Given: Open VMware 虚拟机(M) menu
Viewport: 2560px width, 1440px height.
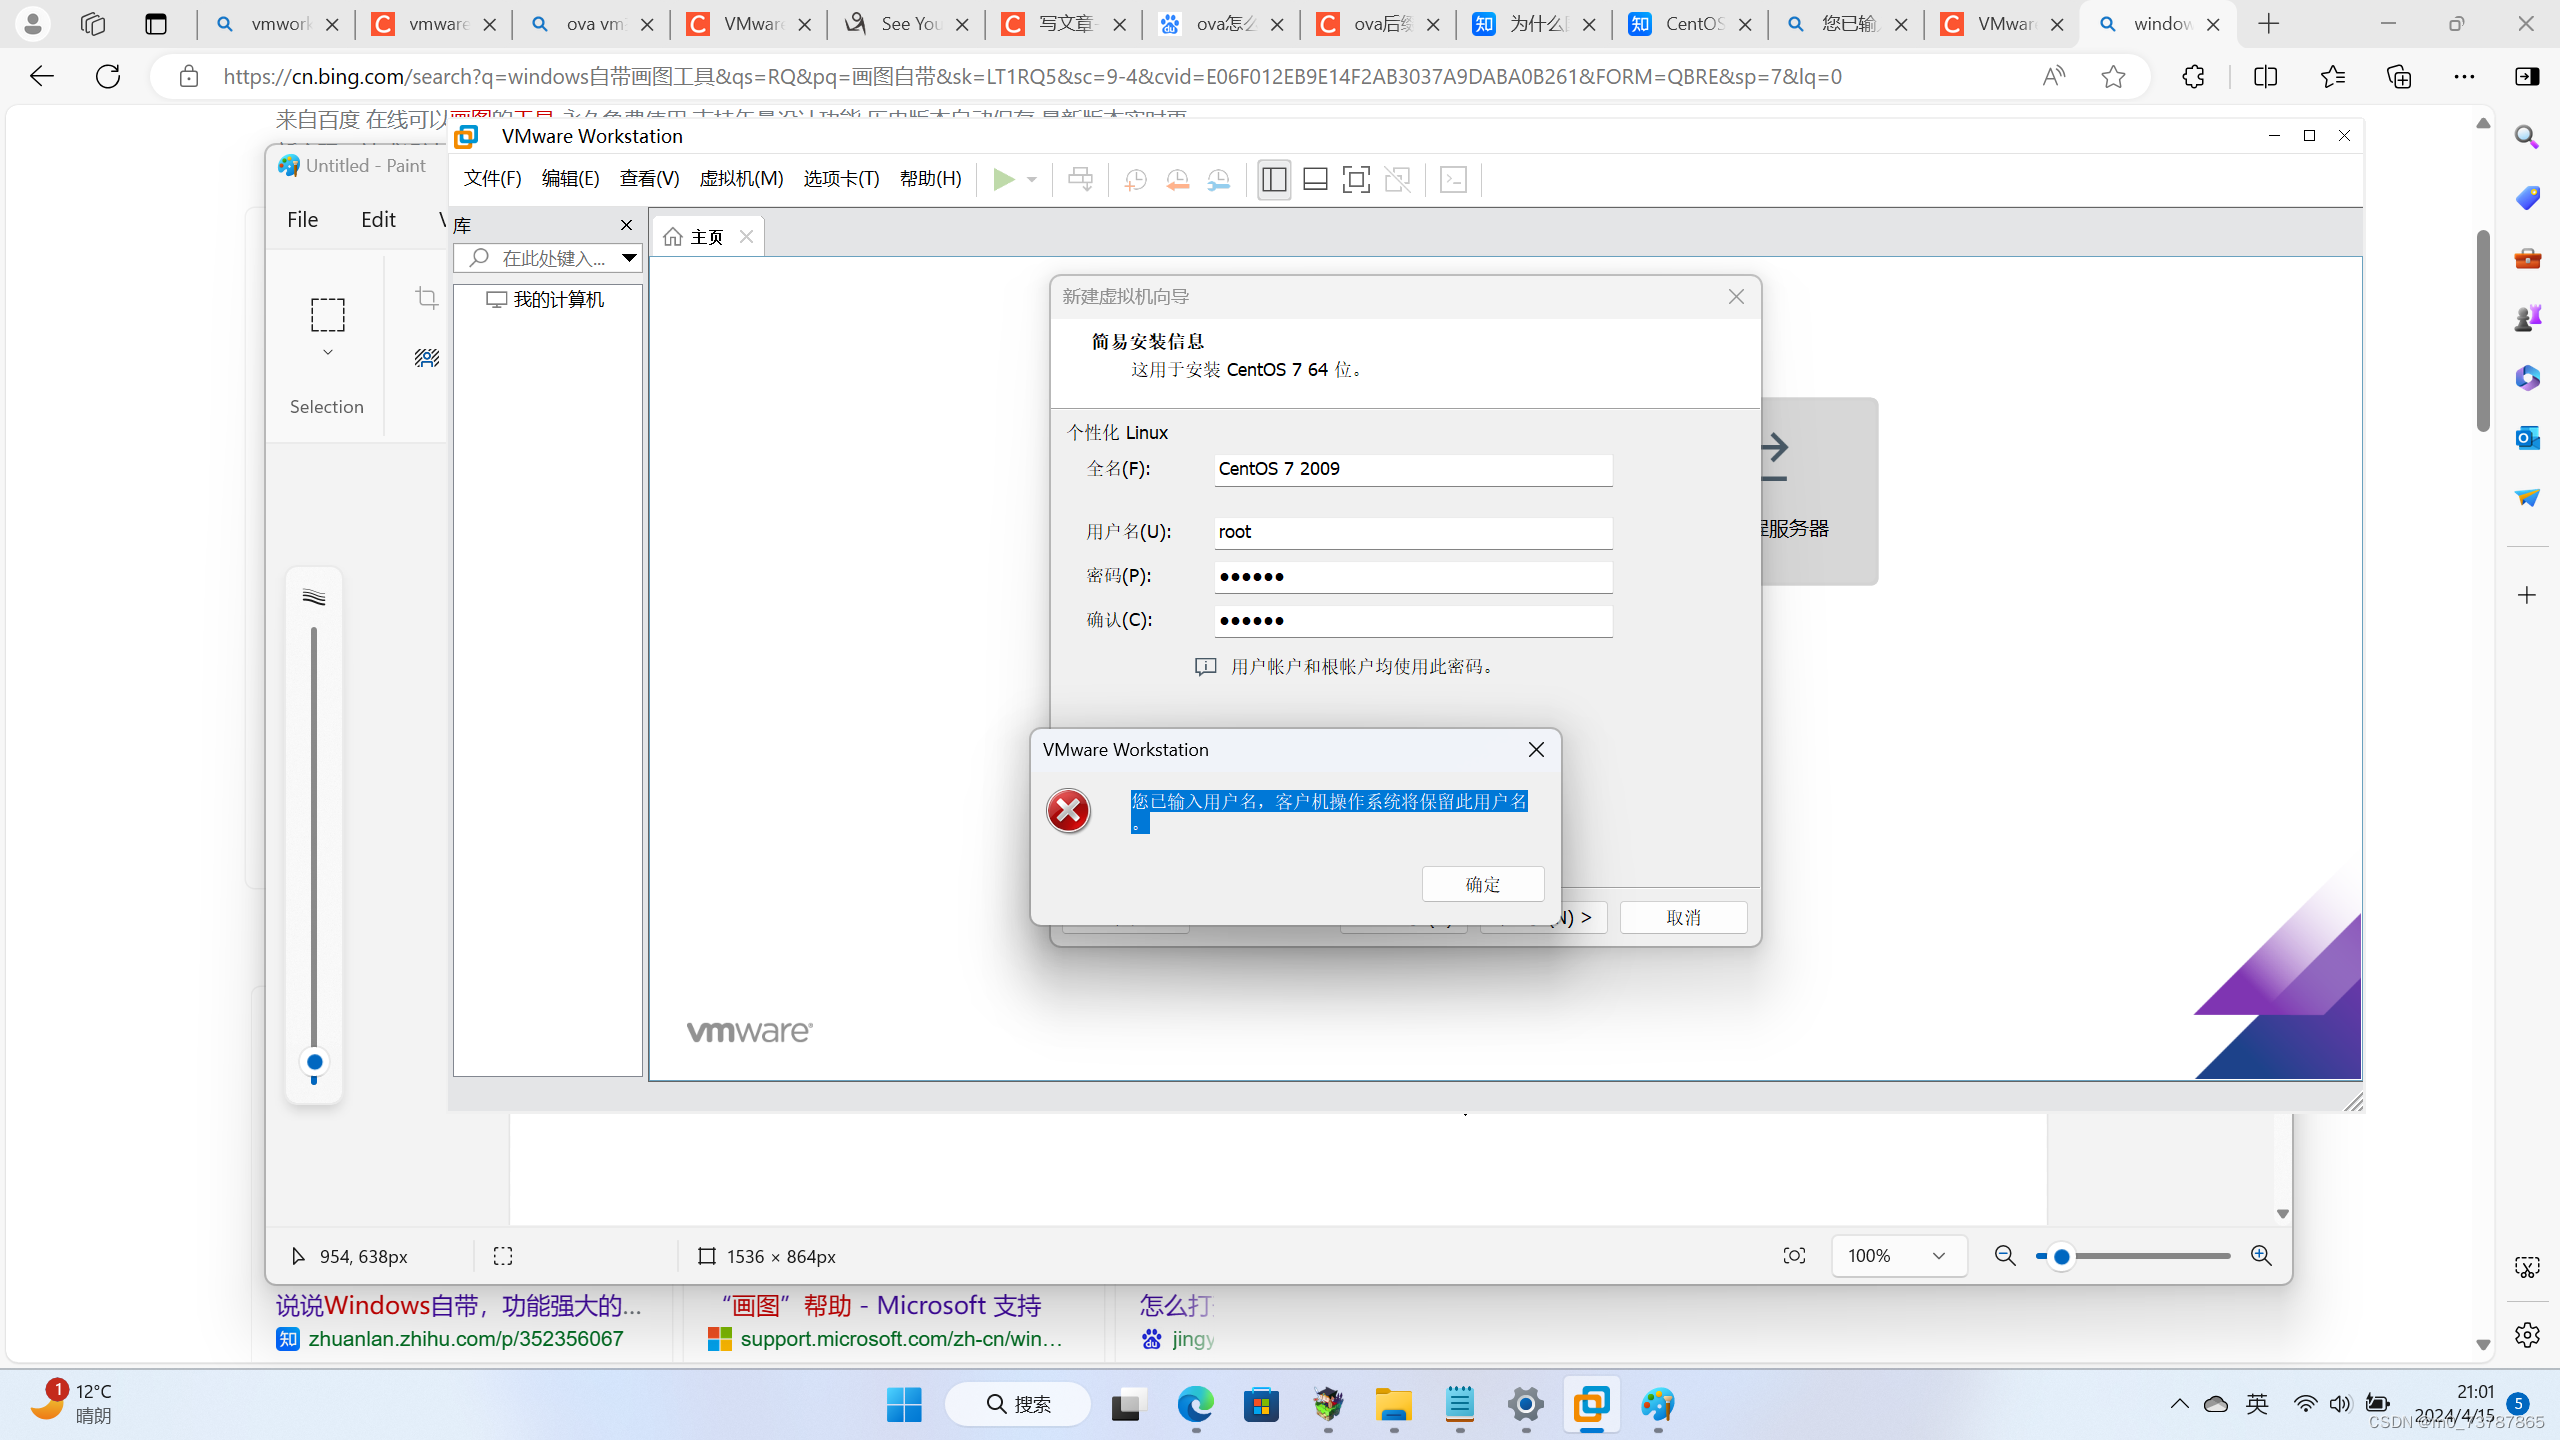Looking at the screenshot, I should (741, 179).
